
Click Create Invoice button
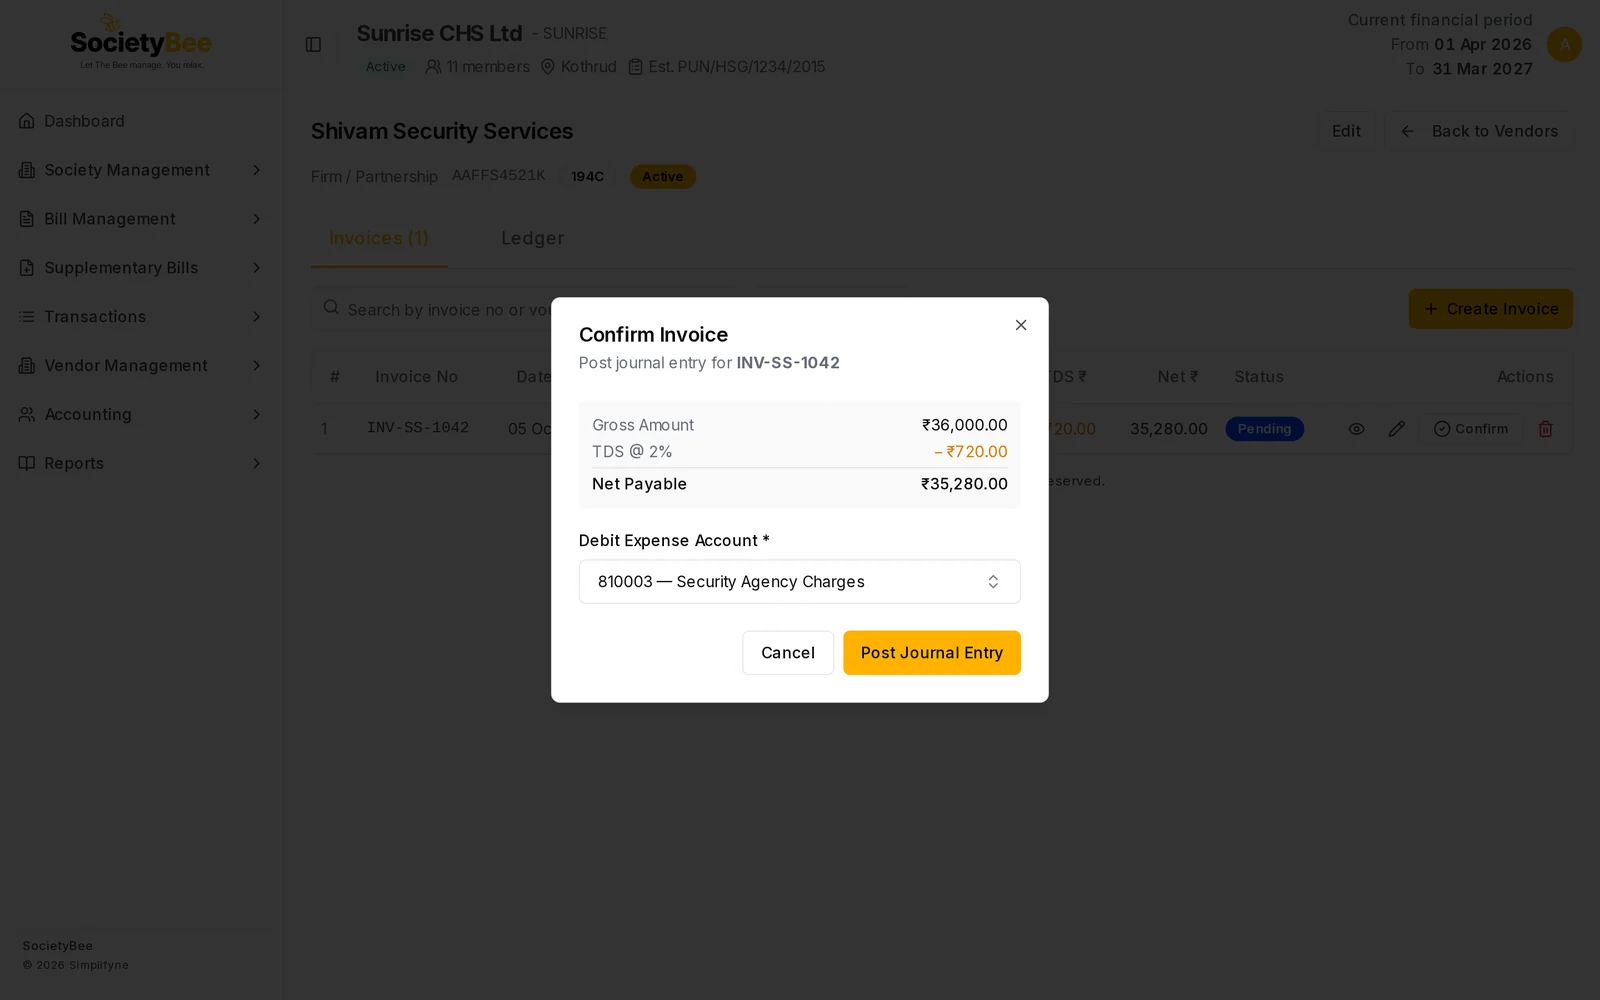1490,309
